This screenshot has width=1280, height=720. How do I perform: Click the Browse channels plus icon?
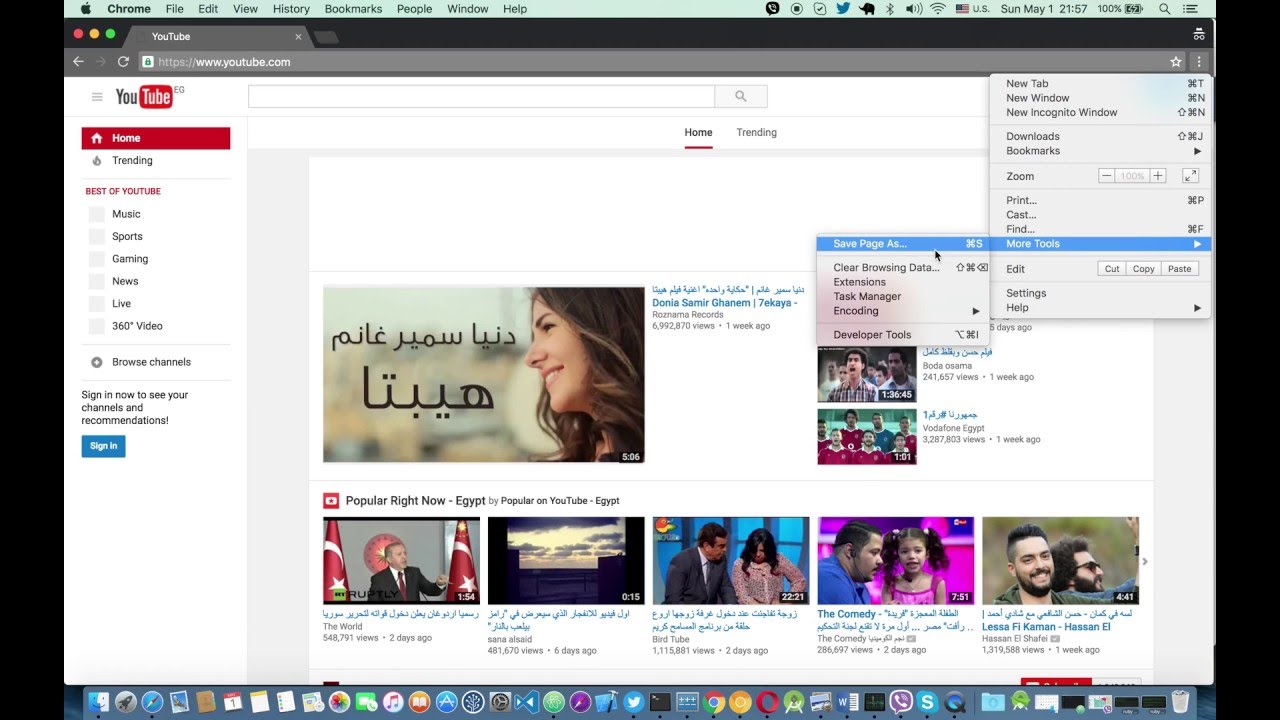coord(97,362)
